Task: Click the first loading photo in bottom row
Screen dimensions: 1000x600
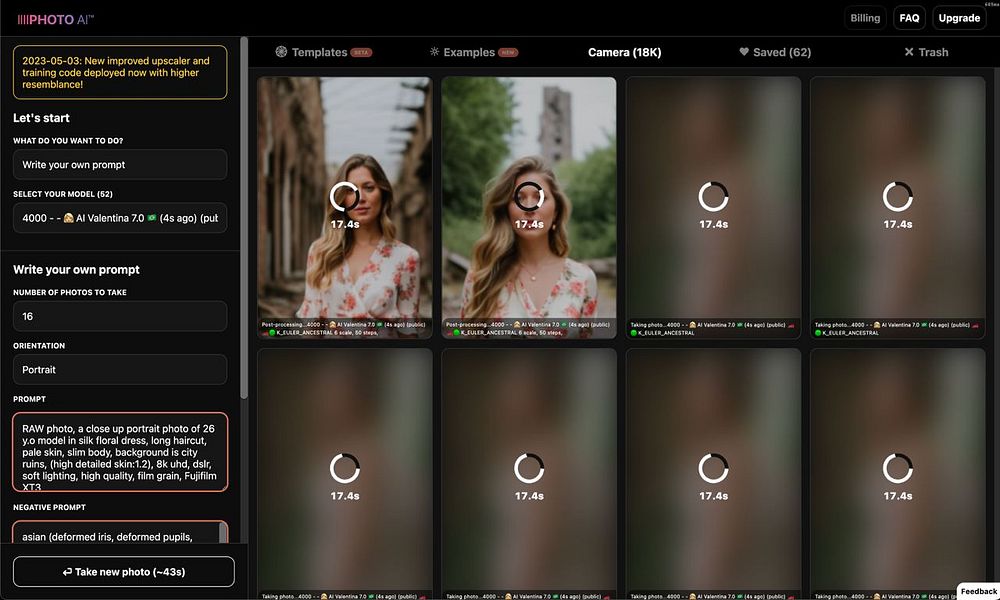Action: 344,474
